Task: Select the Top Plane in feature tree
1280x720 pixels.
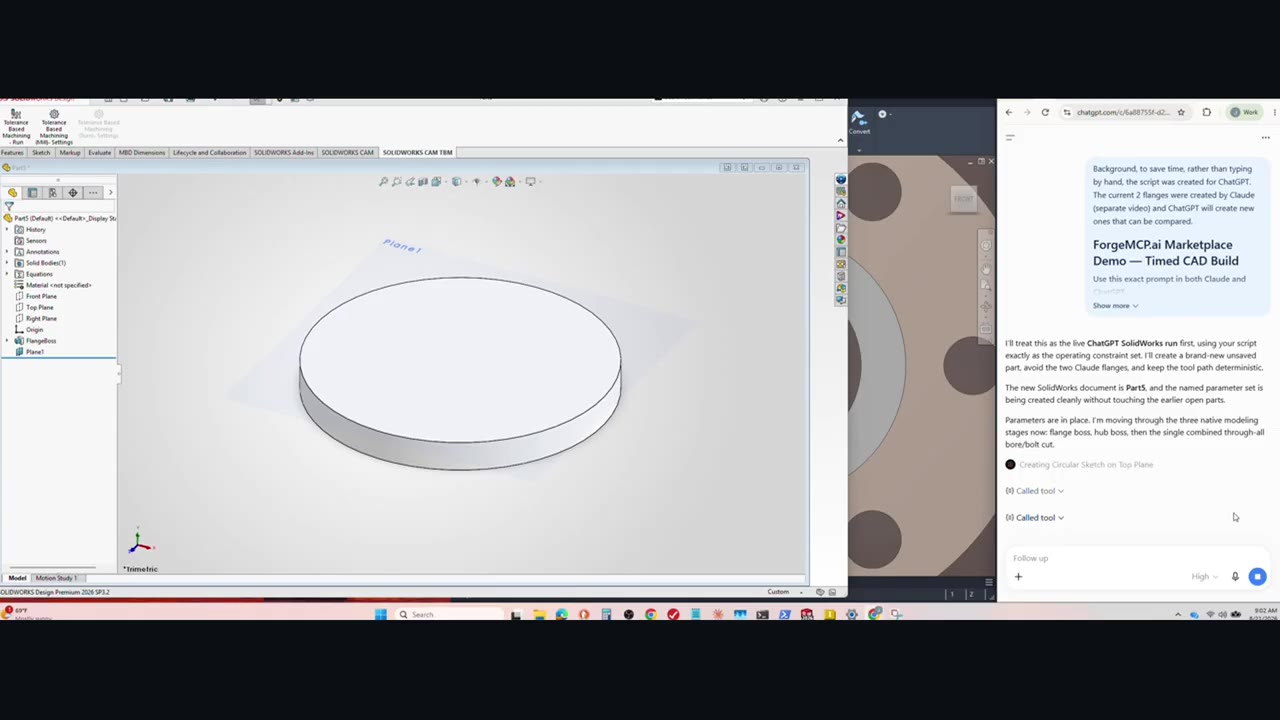Action: tap(35, 307)
